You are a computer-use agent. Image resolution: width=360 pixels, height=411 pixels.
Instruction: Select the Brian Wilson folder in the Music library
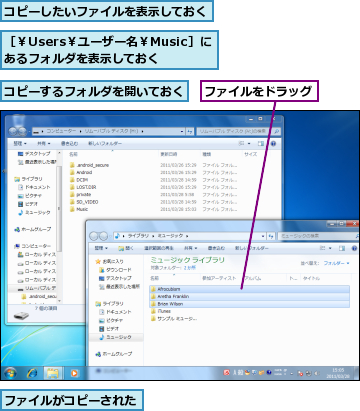tap(250, 304)
